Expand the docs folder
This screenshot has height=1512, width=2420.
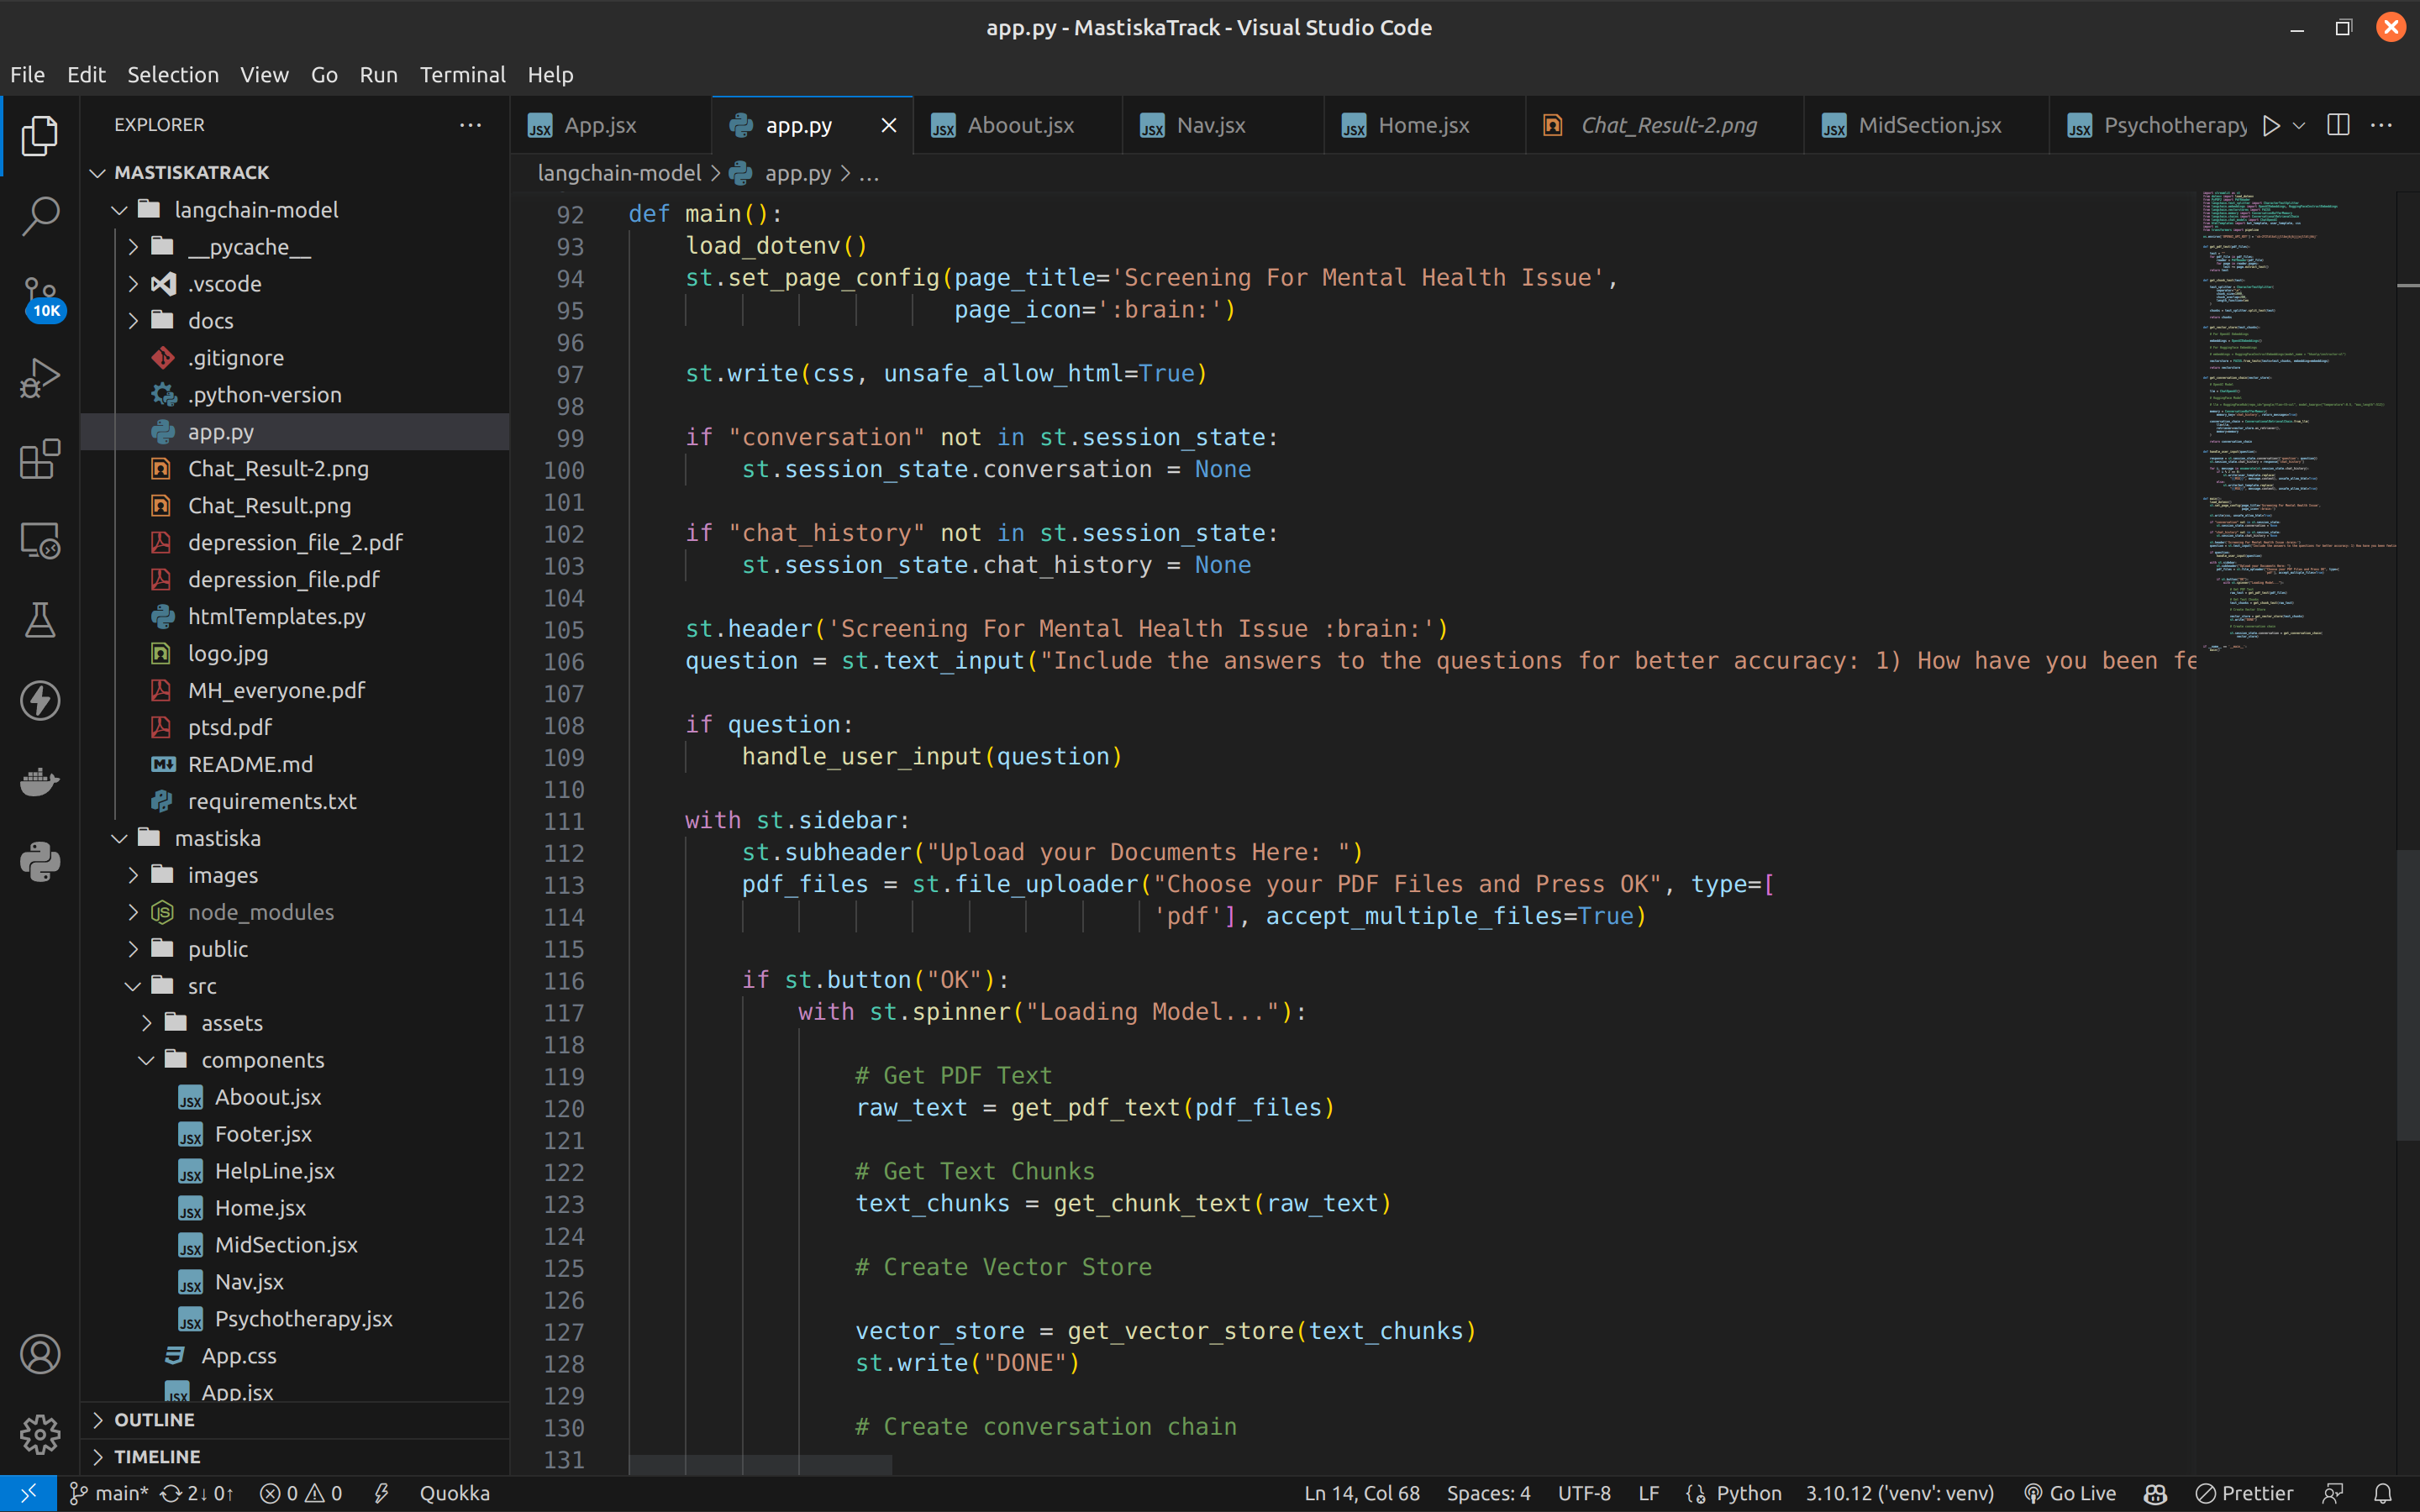pyautogui.click(x=210, y=321)
